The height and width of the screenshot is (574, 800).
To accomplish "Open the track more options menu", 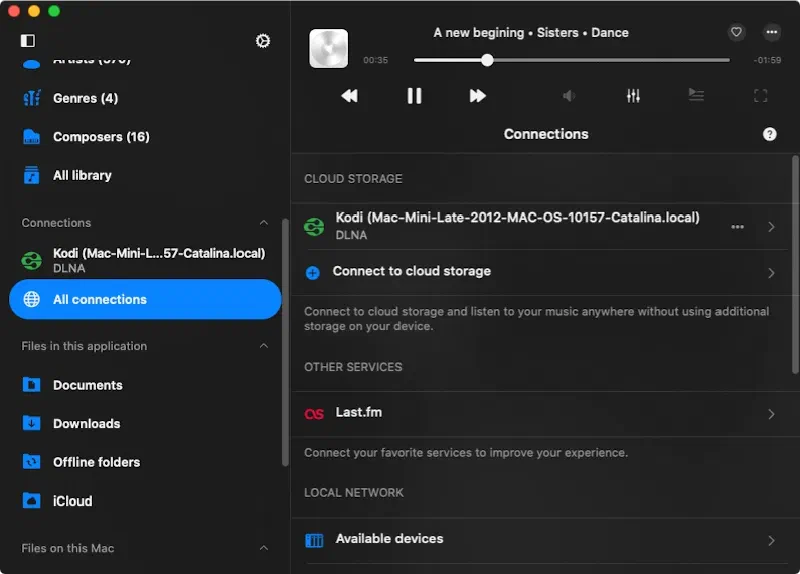I will click(771, 32).
